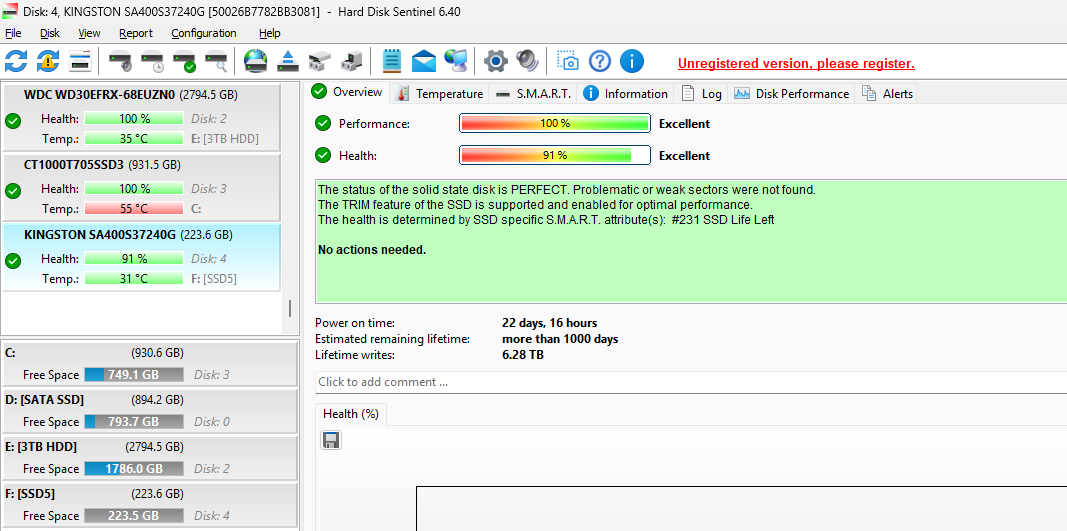This screenshot has height=531, width=1067.
Task: Open the View menu
Action: (89, 33)
